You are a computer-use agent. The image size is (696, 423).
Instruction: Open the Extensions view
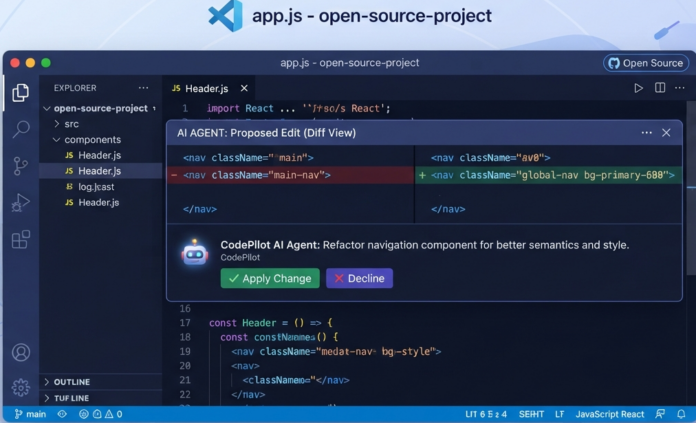point(20,240)
